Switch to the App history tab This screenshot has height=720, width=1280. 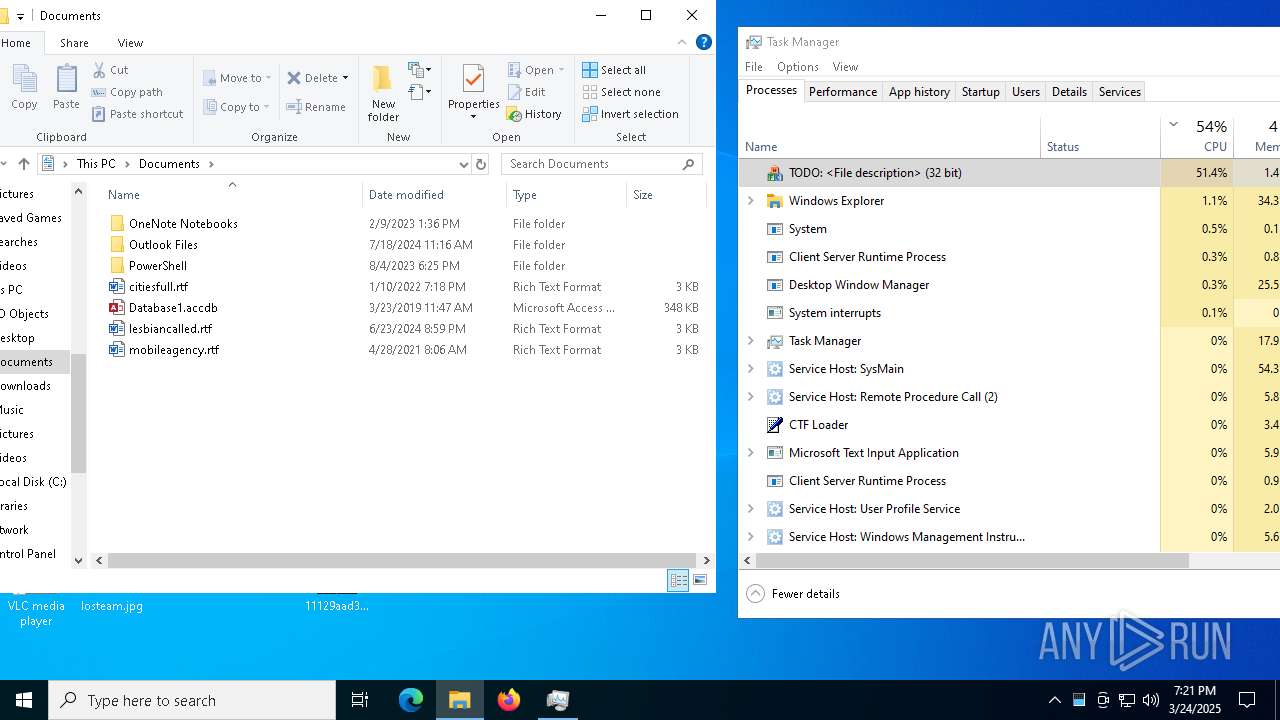point(919,92)
